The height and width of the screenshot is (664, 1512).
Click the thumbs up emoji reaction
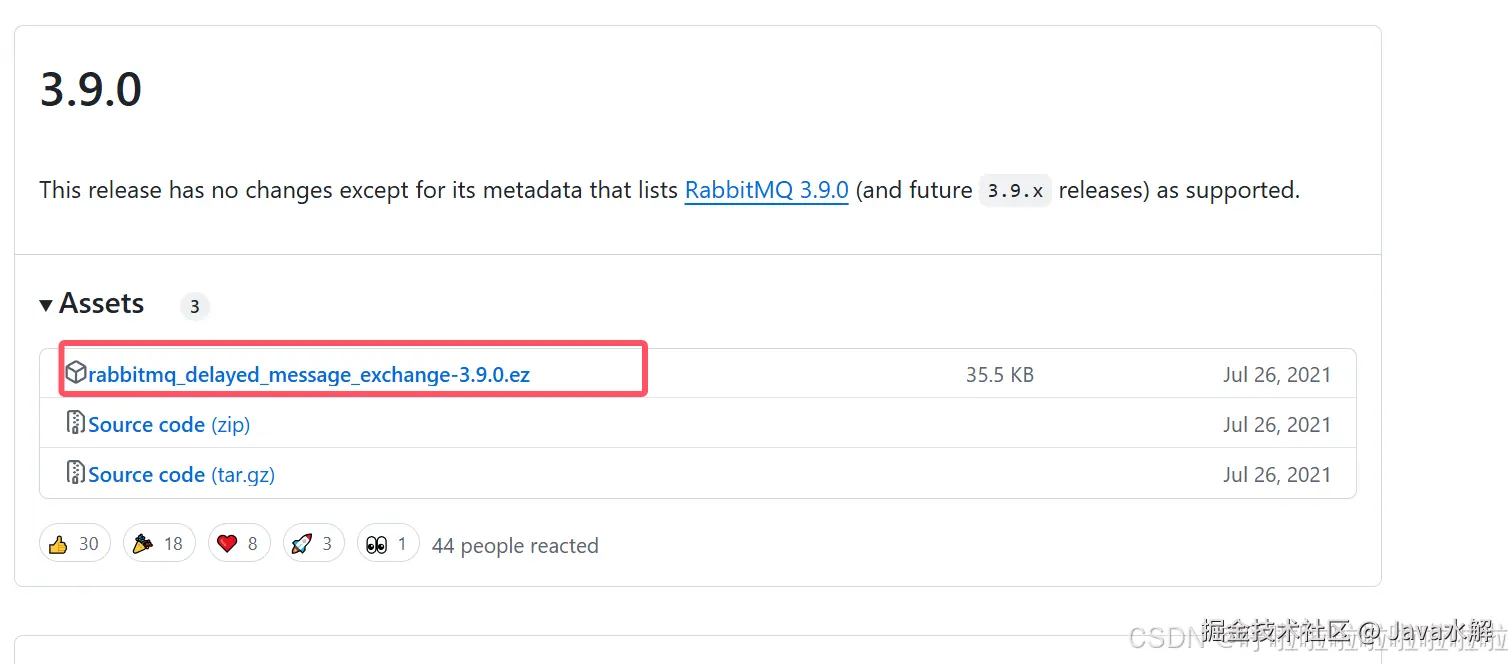[58, 544]
